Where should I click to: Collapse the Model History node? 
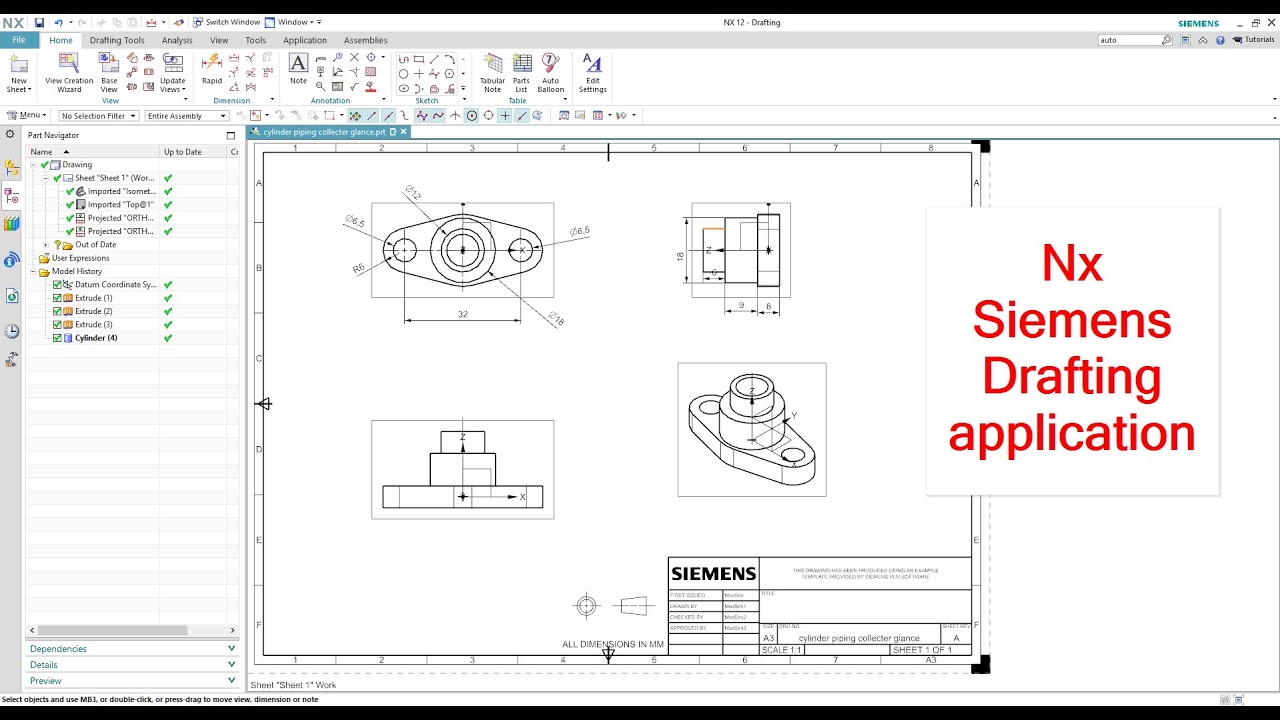pyautogui.click(x=33, y=272)
